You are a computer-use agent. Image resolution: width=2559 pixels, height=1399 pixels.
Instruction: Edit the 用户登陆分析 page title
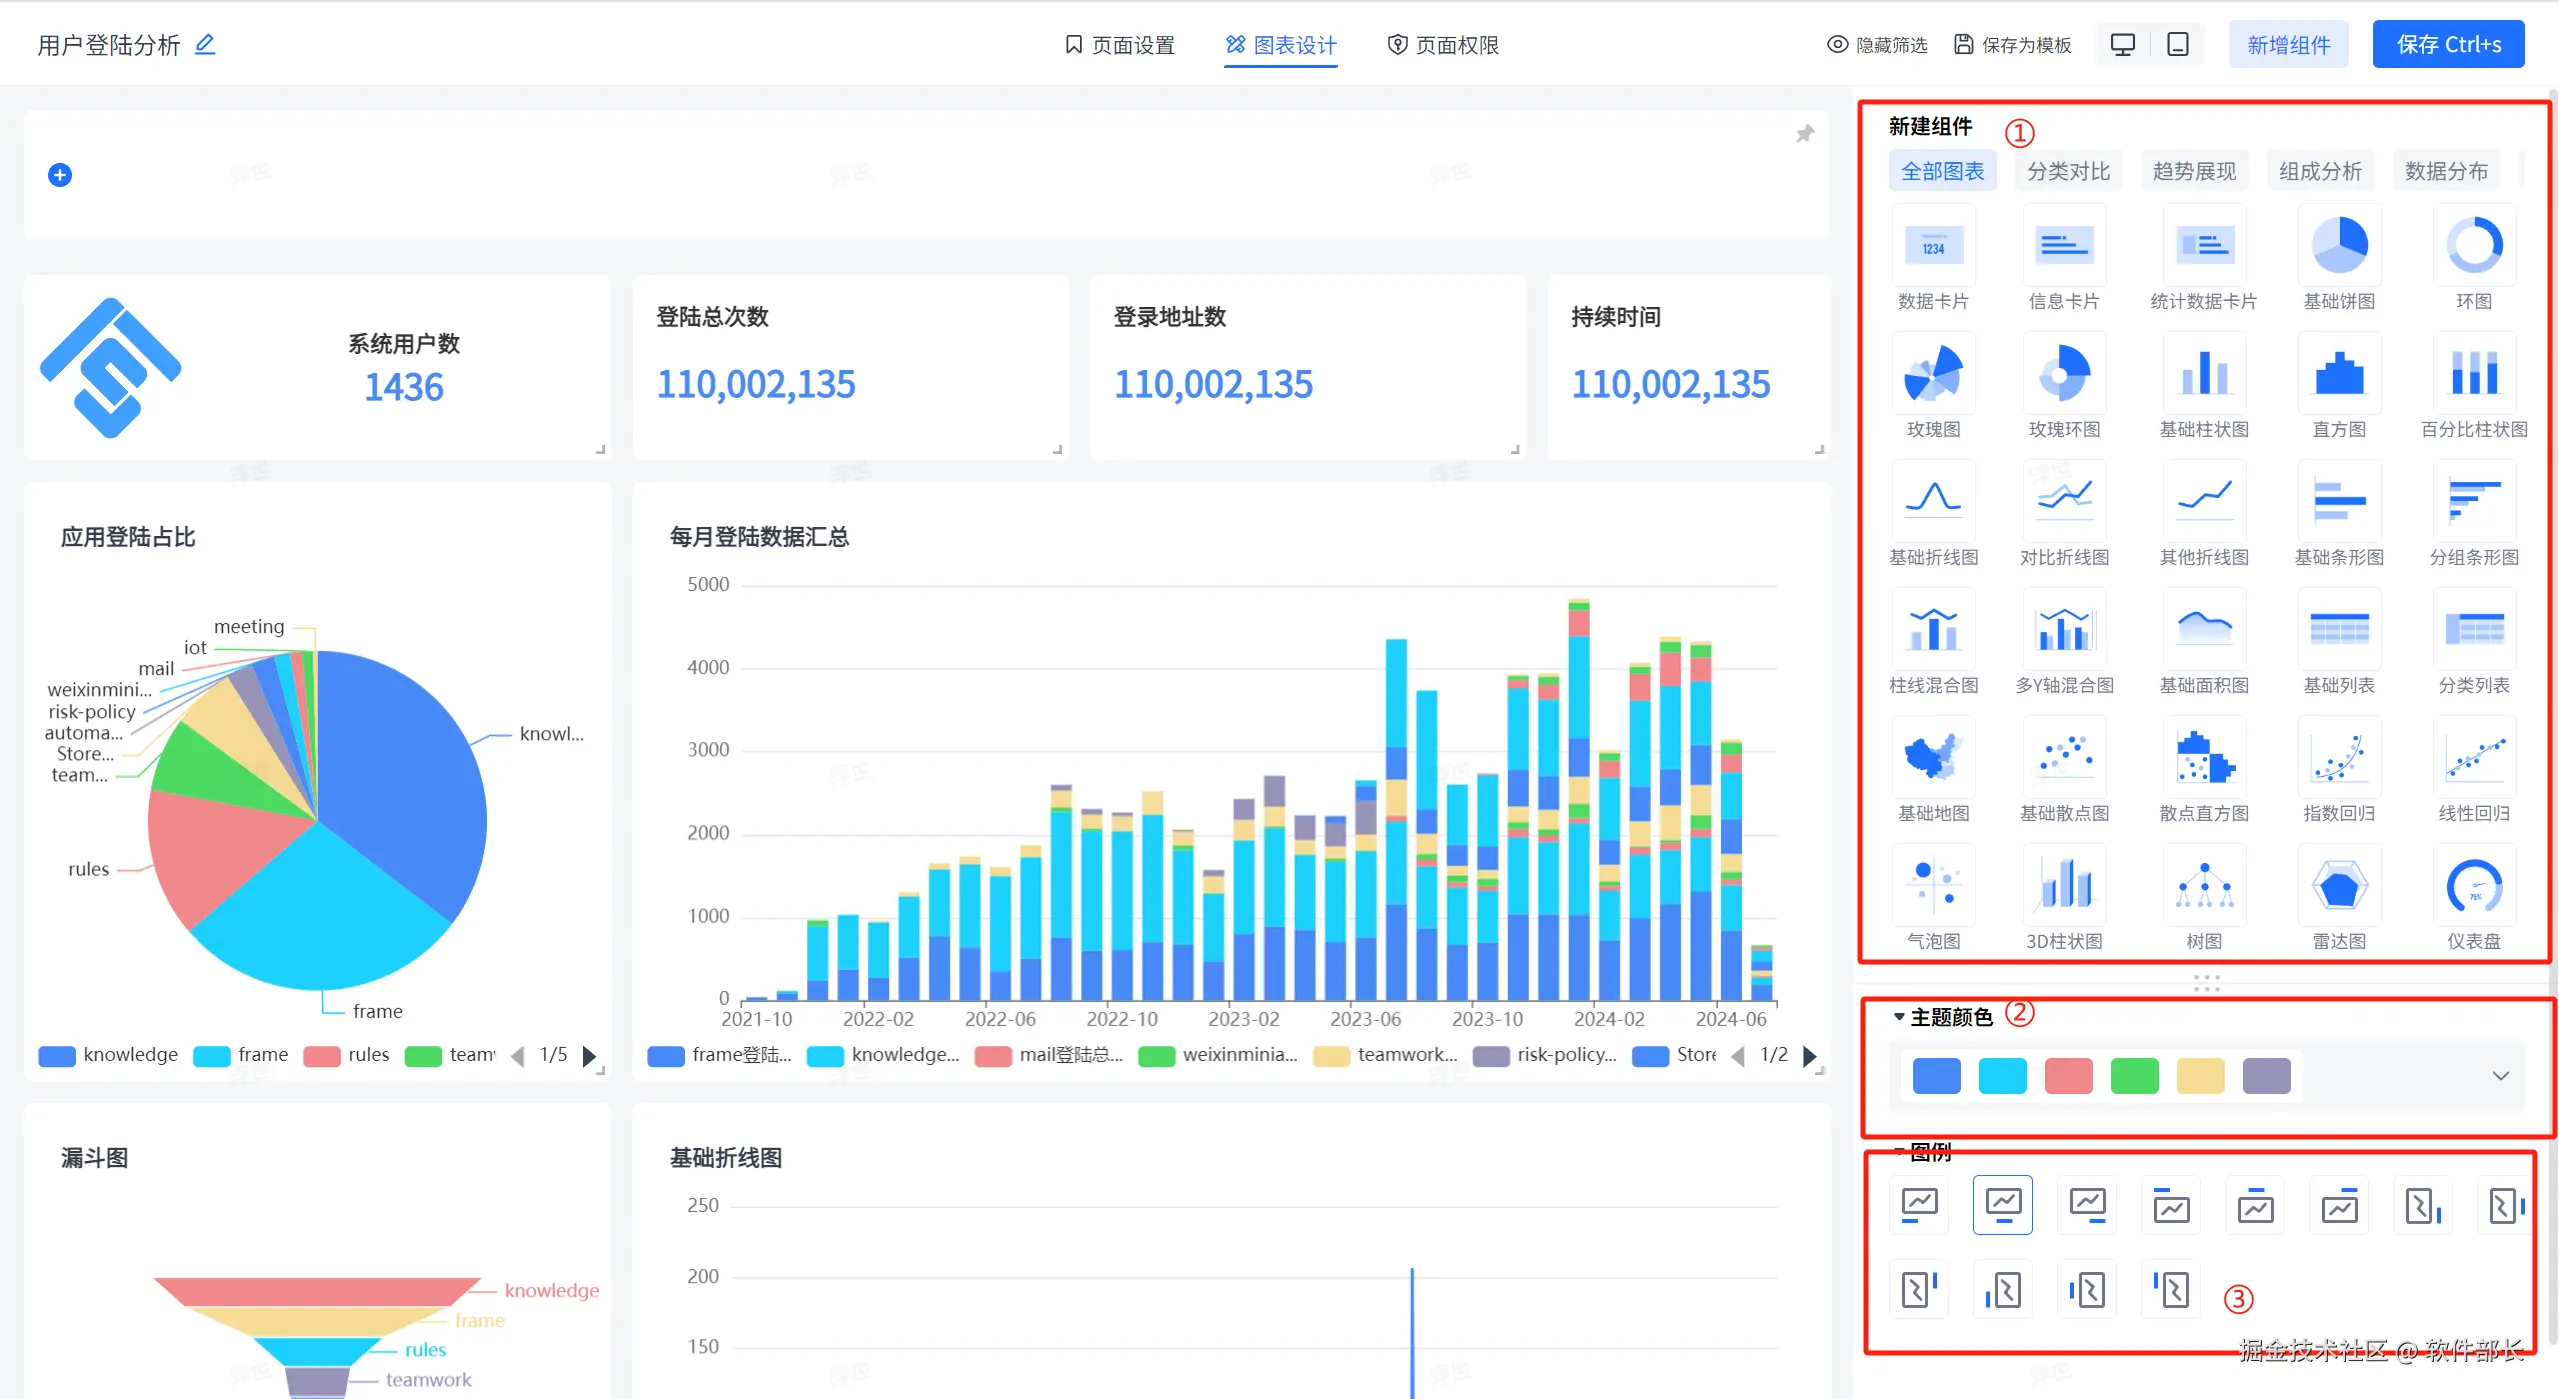click(205, 44)
